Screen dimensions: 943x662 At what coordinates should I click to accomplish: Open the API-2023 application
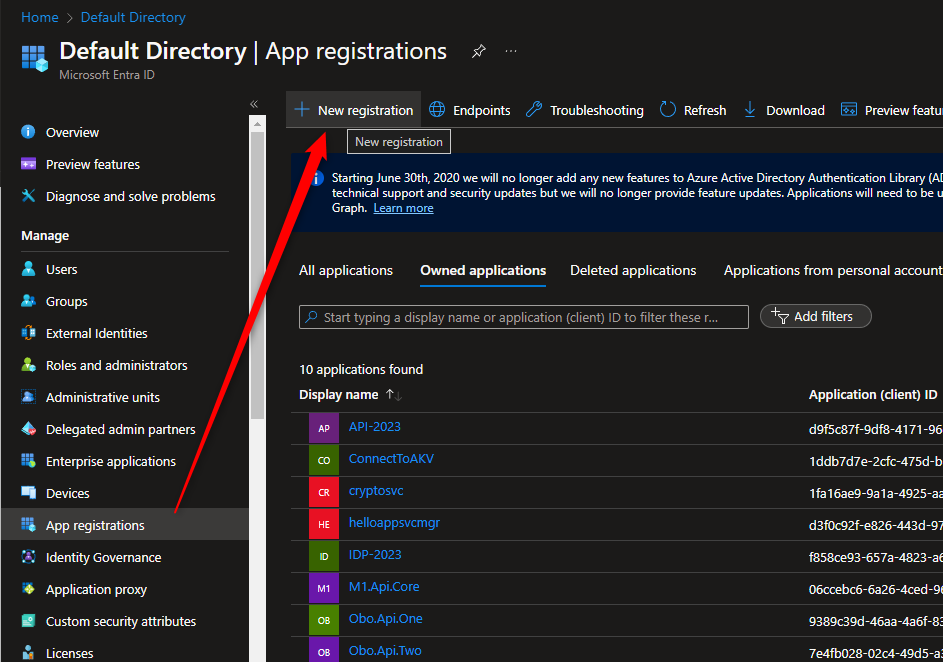coord(374,427)
